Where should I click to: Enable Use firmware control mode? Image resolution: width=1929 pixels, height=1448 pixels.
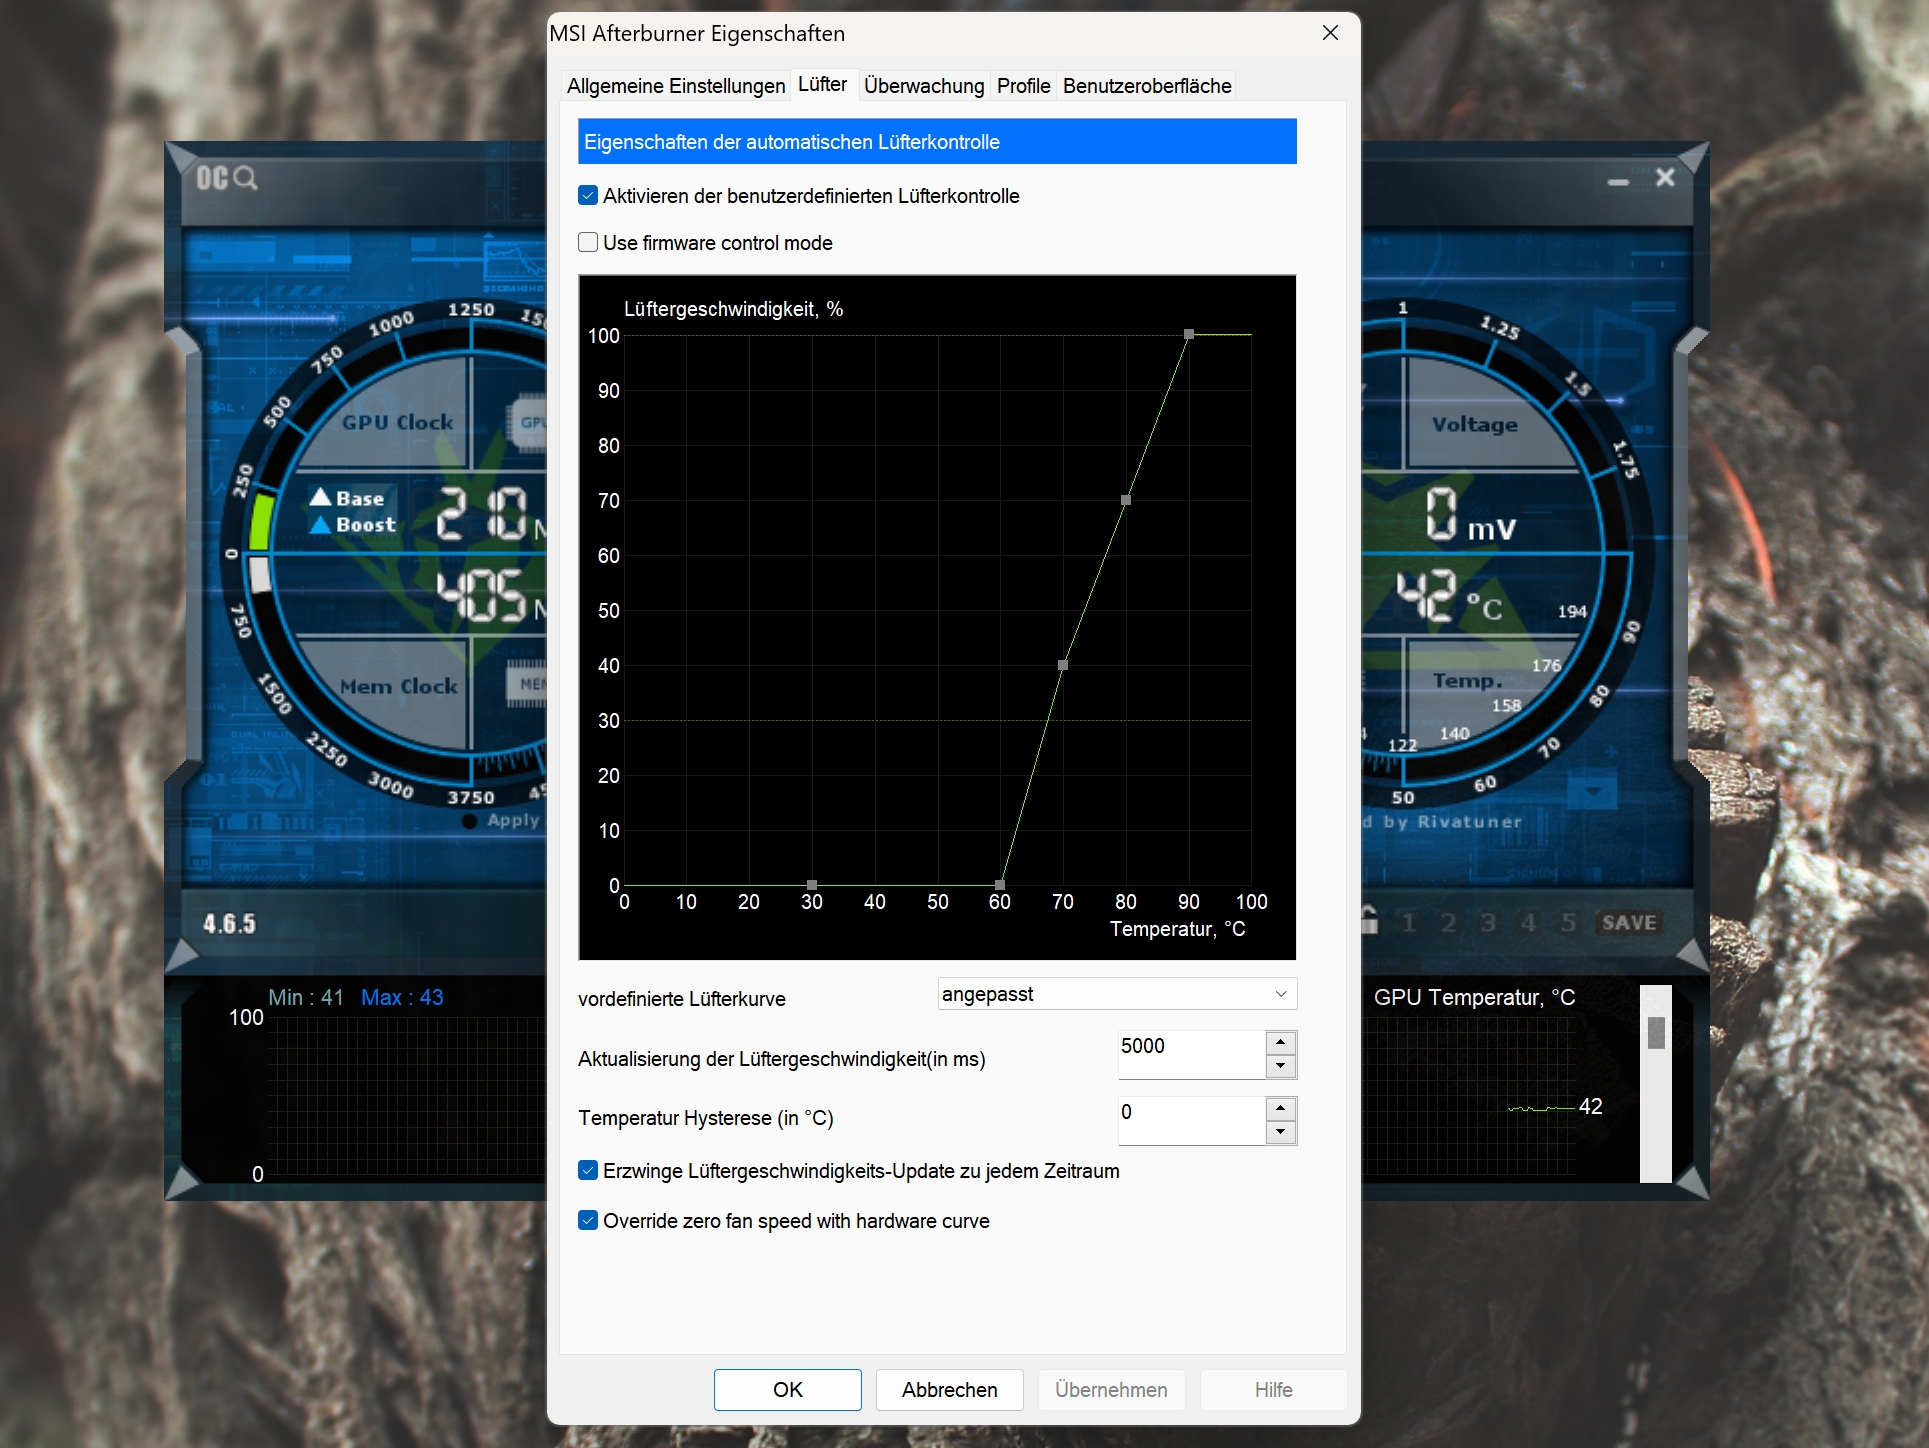588,243
